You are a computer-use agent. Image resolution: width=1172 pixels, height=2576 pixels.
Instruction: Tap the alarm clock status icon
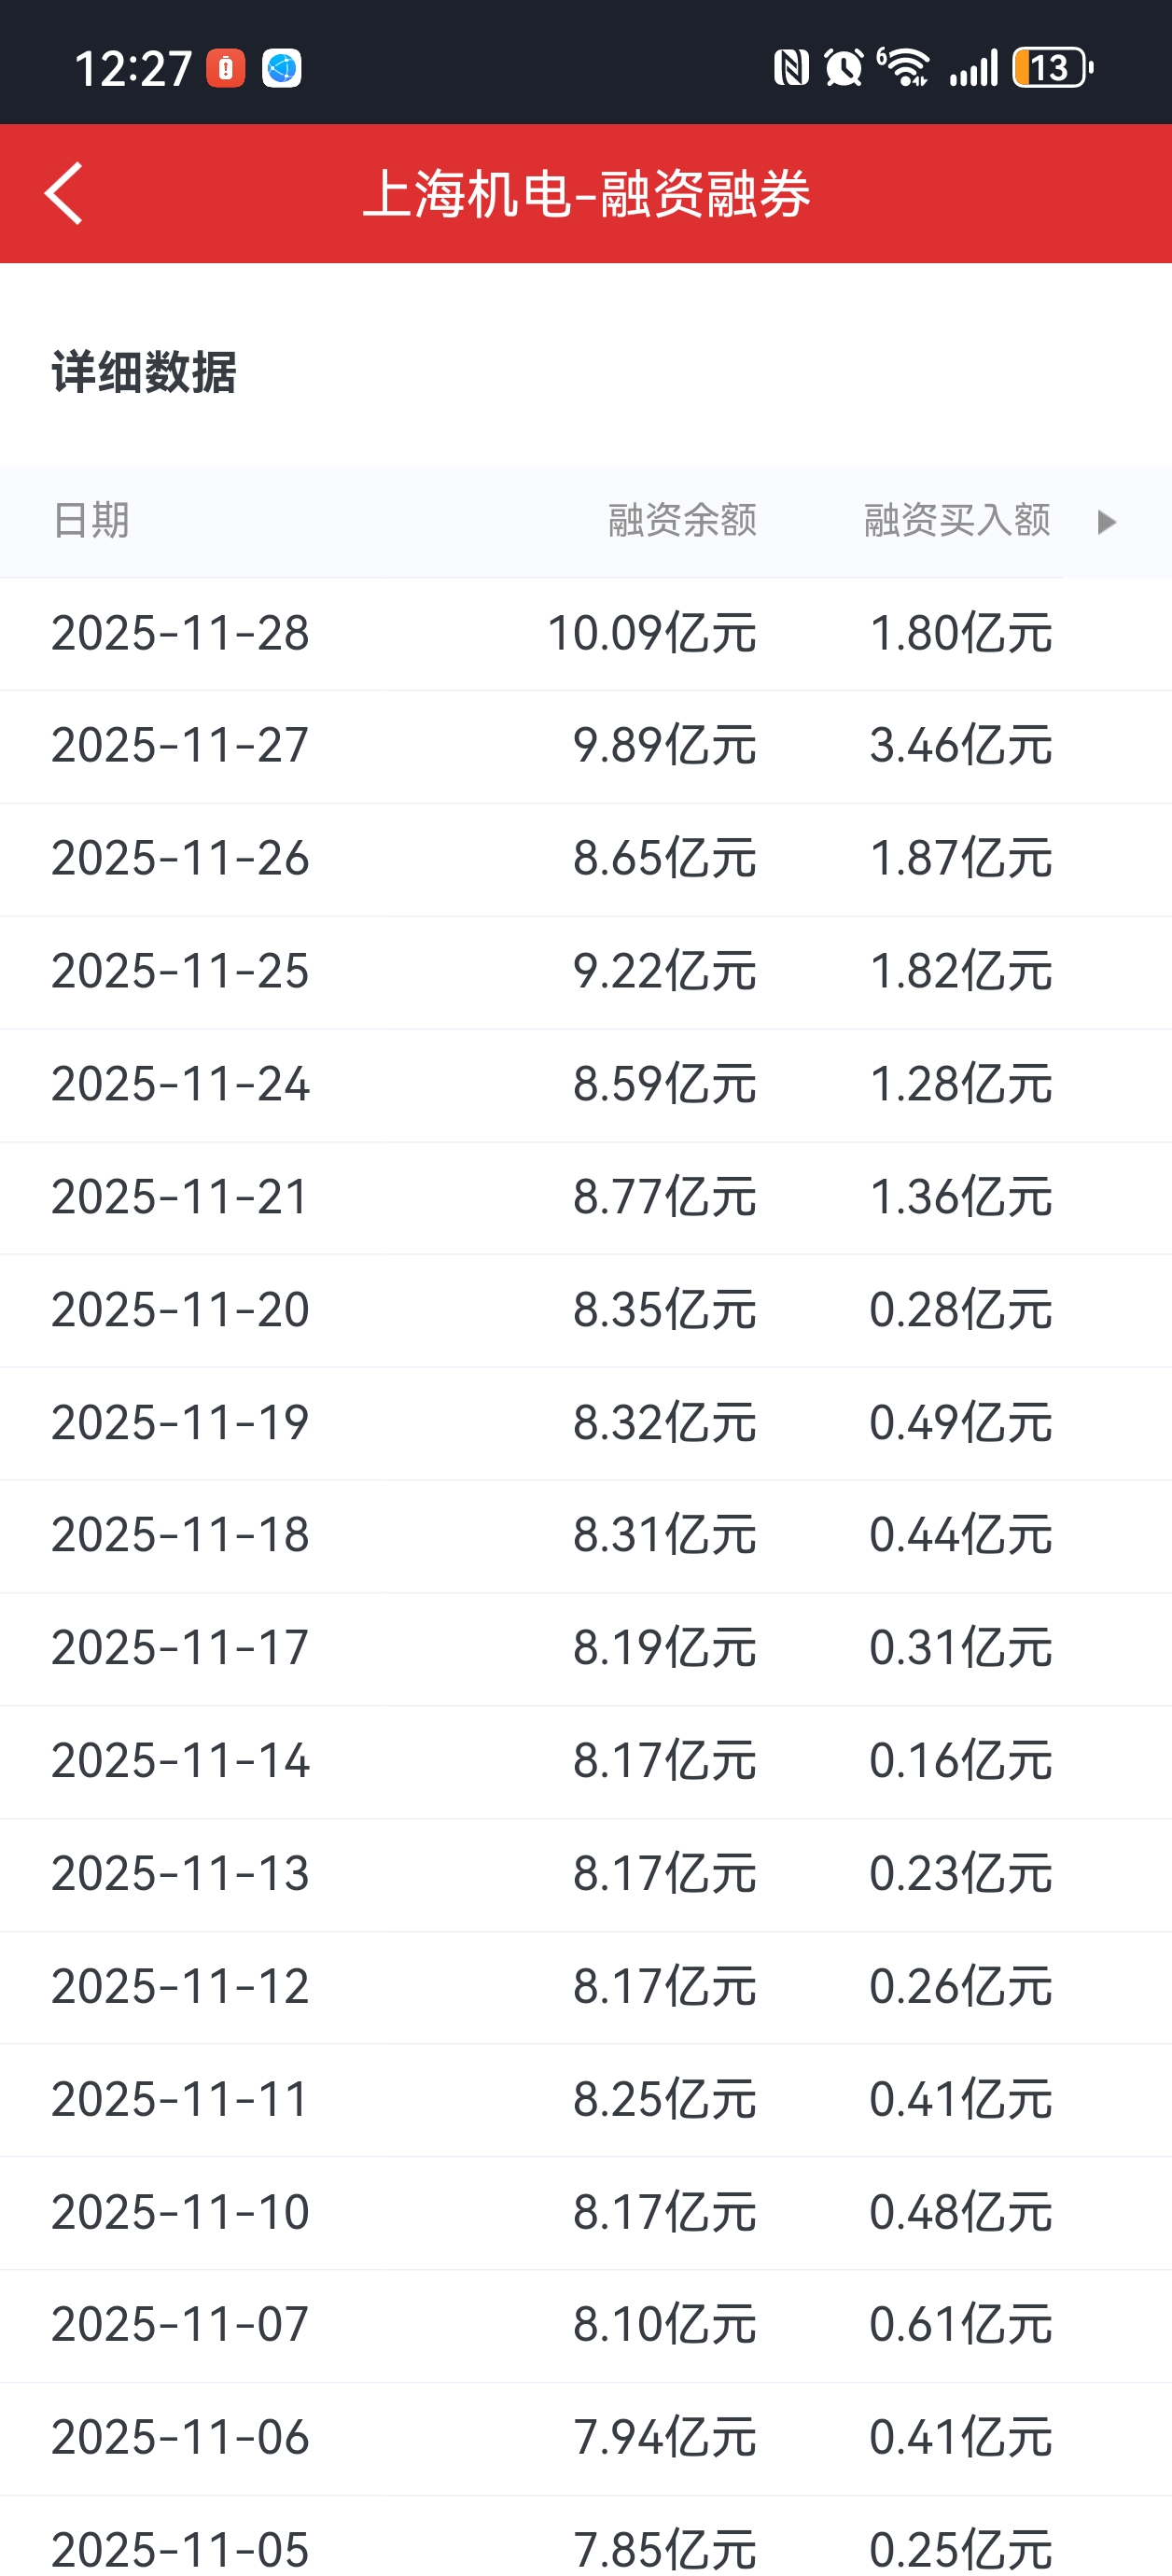[843, 68]
